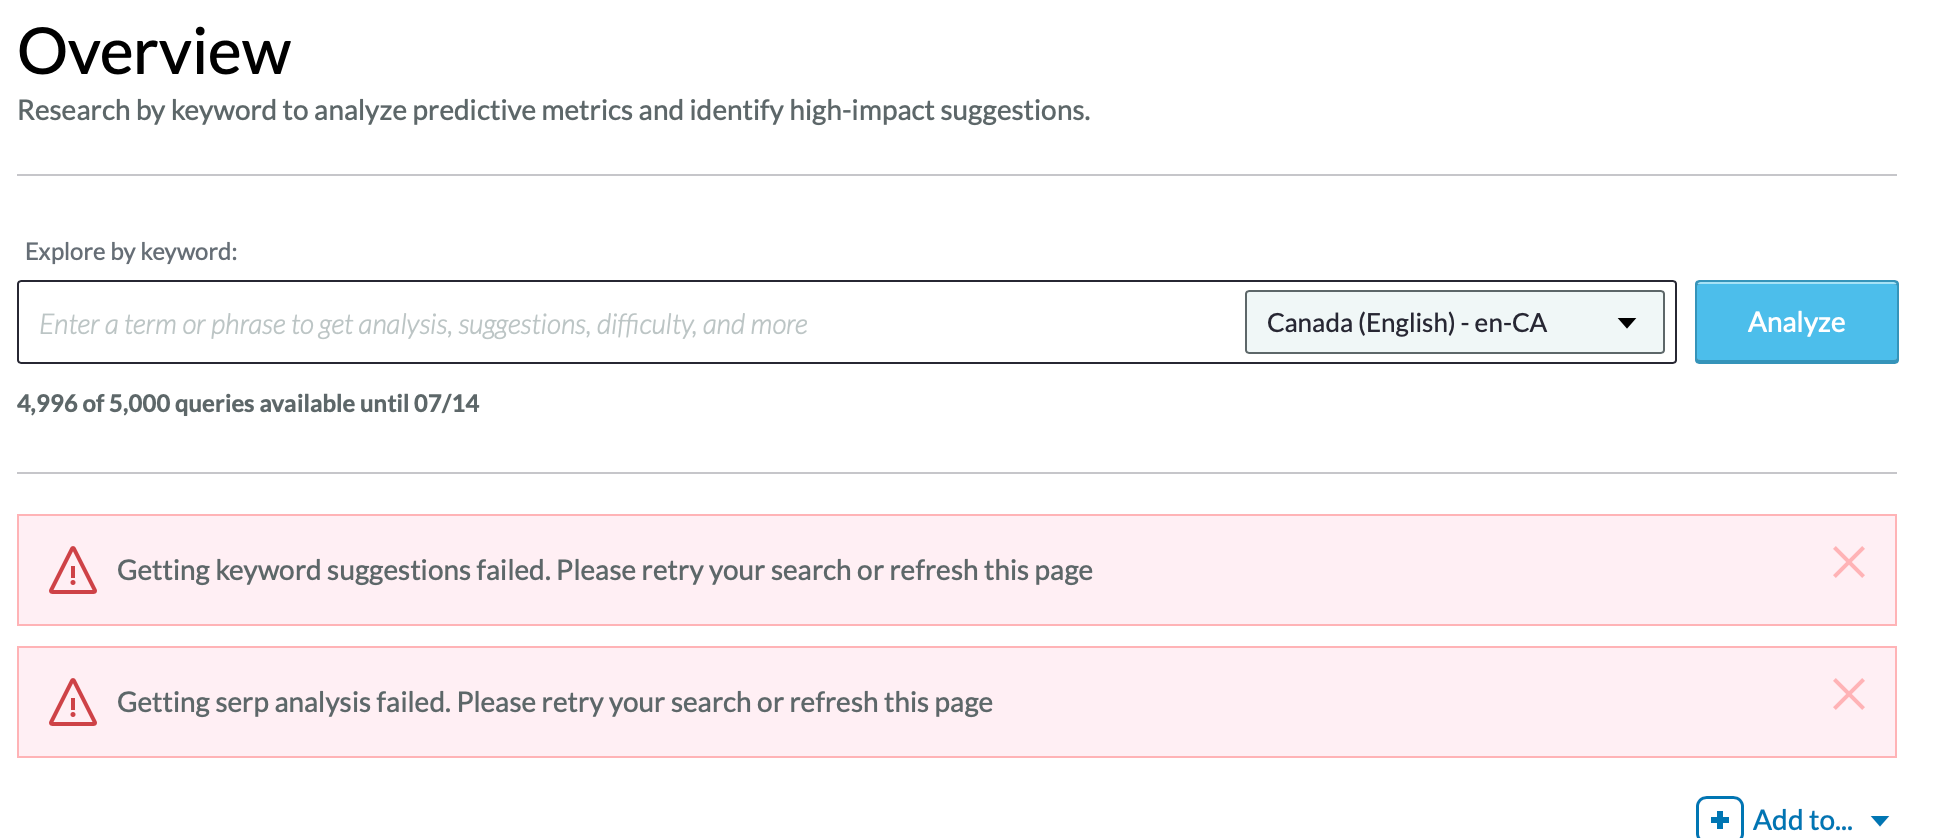Click the "Add to..." label
This screenshot has height=838, width=1952.
coord(1802,821)
